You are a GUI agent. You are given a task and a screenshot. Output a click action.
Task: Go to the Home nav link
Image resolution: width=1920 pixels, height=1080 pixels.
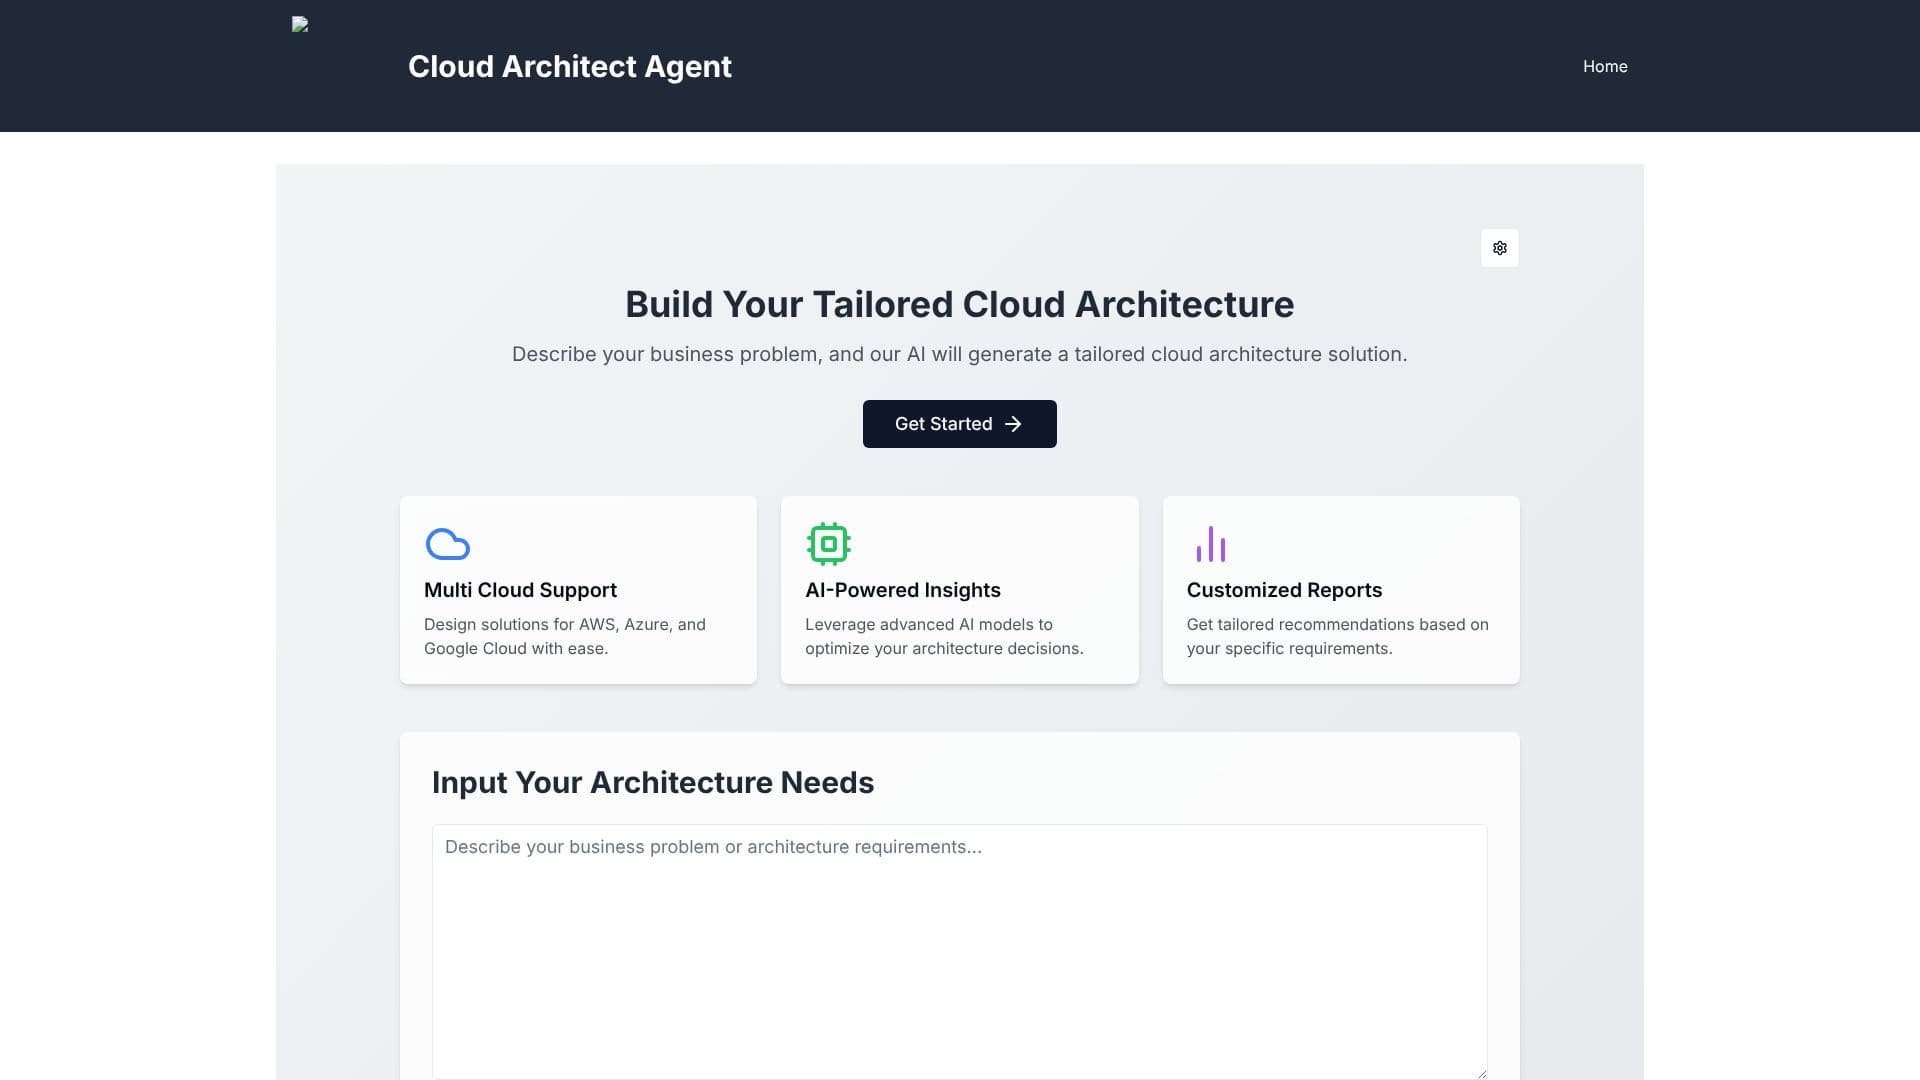click(x=1604, y=66)
